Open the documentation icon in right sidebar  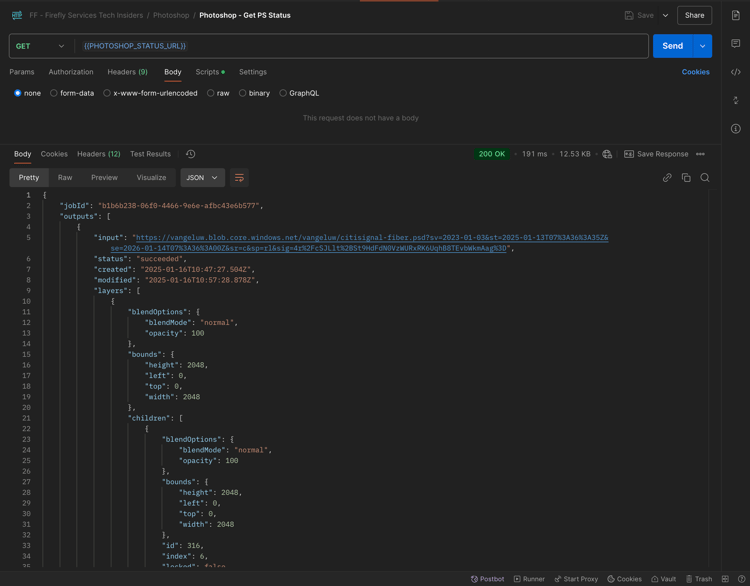(x=736, y=15)
